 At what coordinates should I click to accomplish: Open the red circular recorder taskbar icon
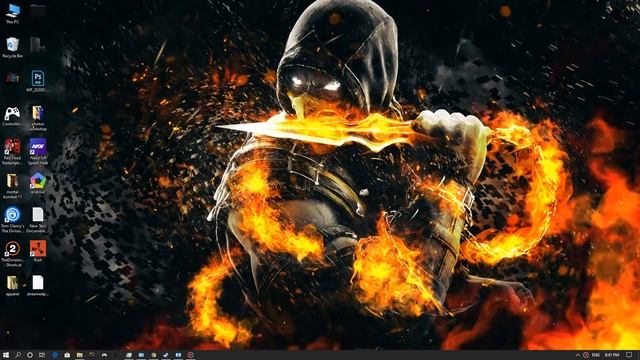190,355
